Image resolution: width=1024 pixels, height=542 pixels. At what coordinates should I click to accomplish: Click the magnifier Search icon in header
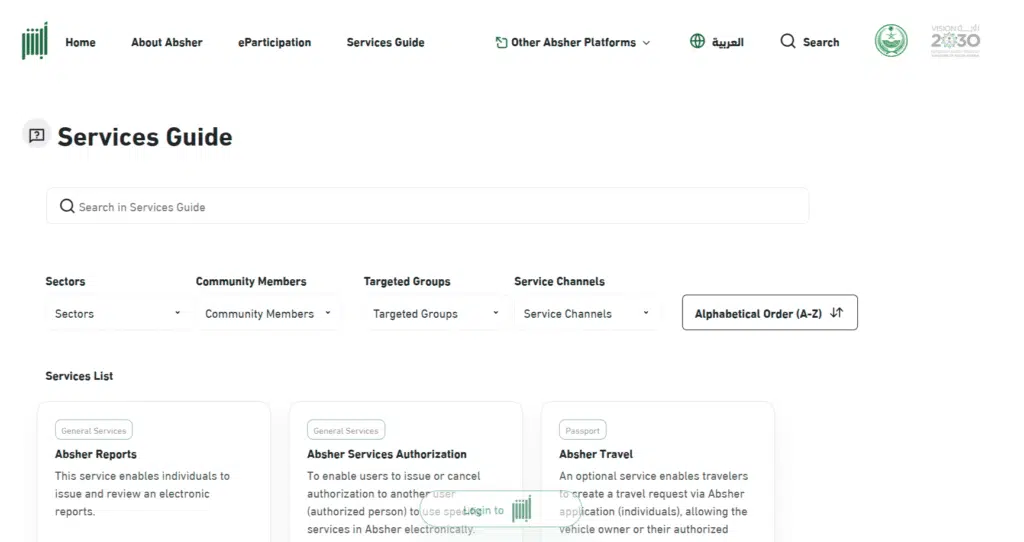788,42
